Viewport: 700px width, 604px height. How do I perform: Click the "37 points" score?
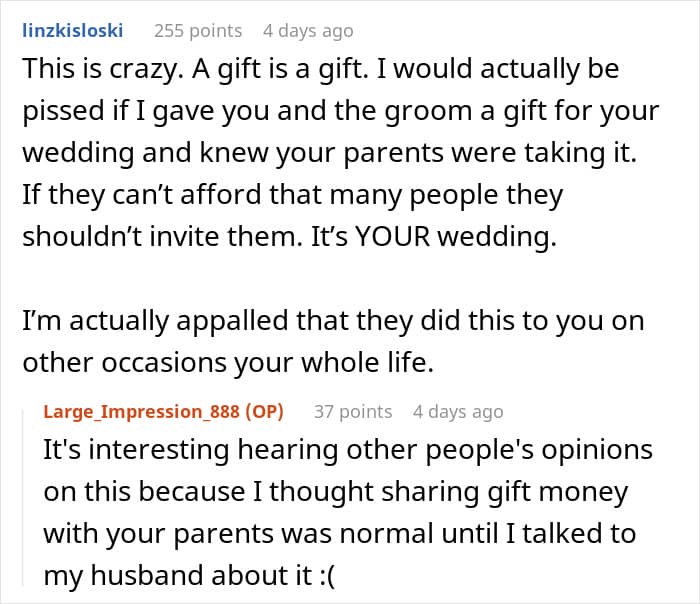pyautogui.click(x=353, y=411)
